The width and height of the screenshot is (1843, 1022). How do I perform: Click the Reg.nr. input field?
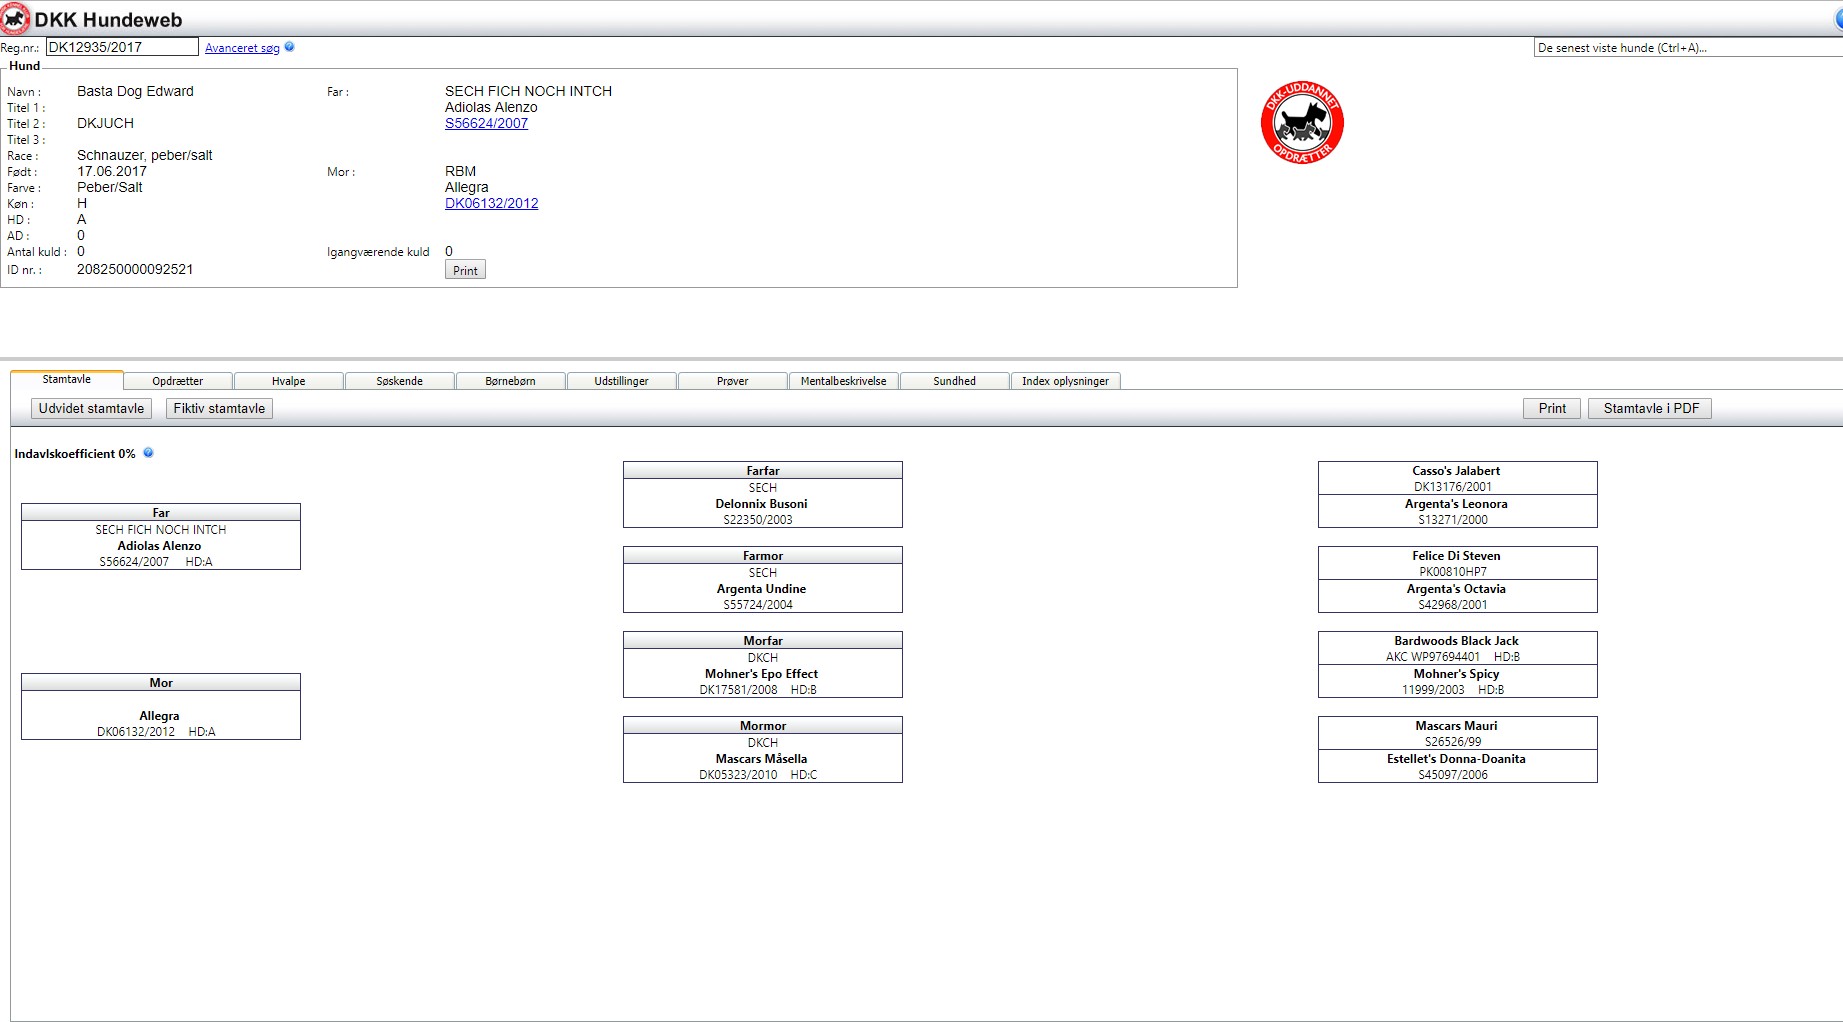pos(122,47)
